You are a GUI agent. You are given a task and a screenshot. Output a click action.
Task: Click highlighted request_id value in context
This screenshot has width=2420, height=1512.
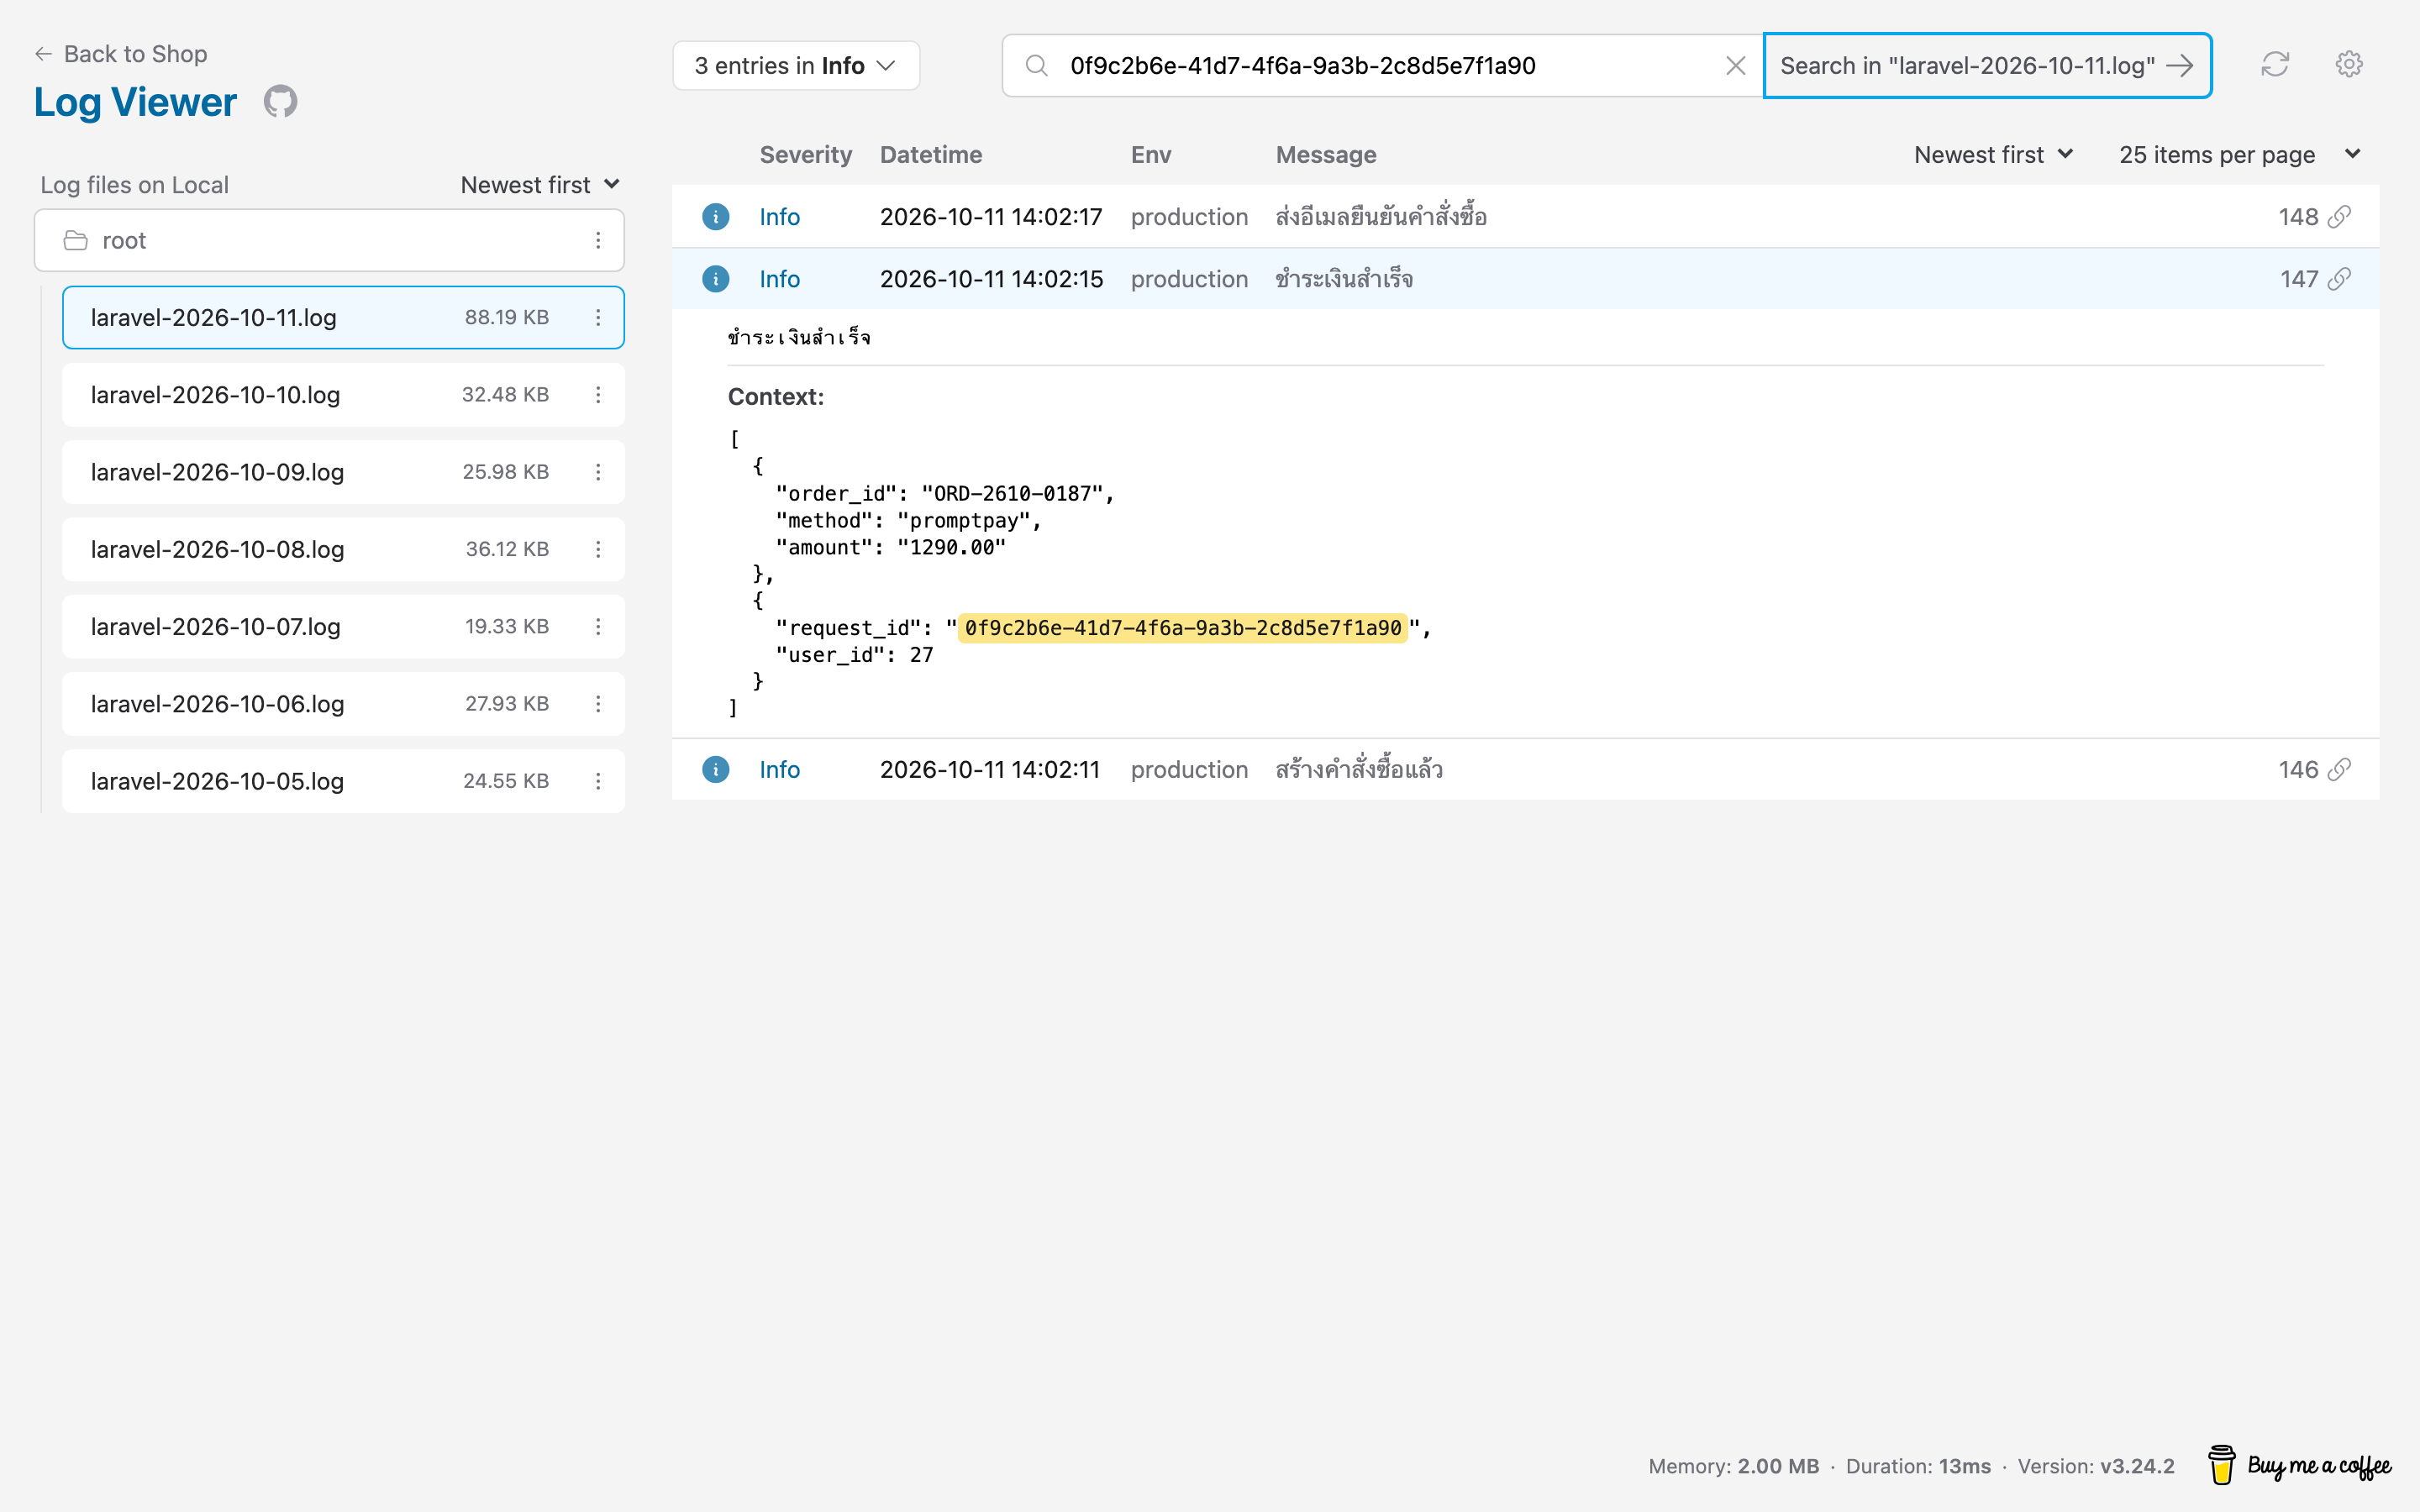click(1183, 628)
